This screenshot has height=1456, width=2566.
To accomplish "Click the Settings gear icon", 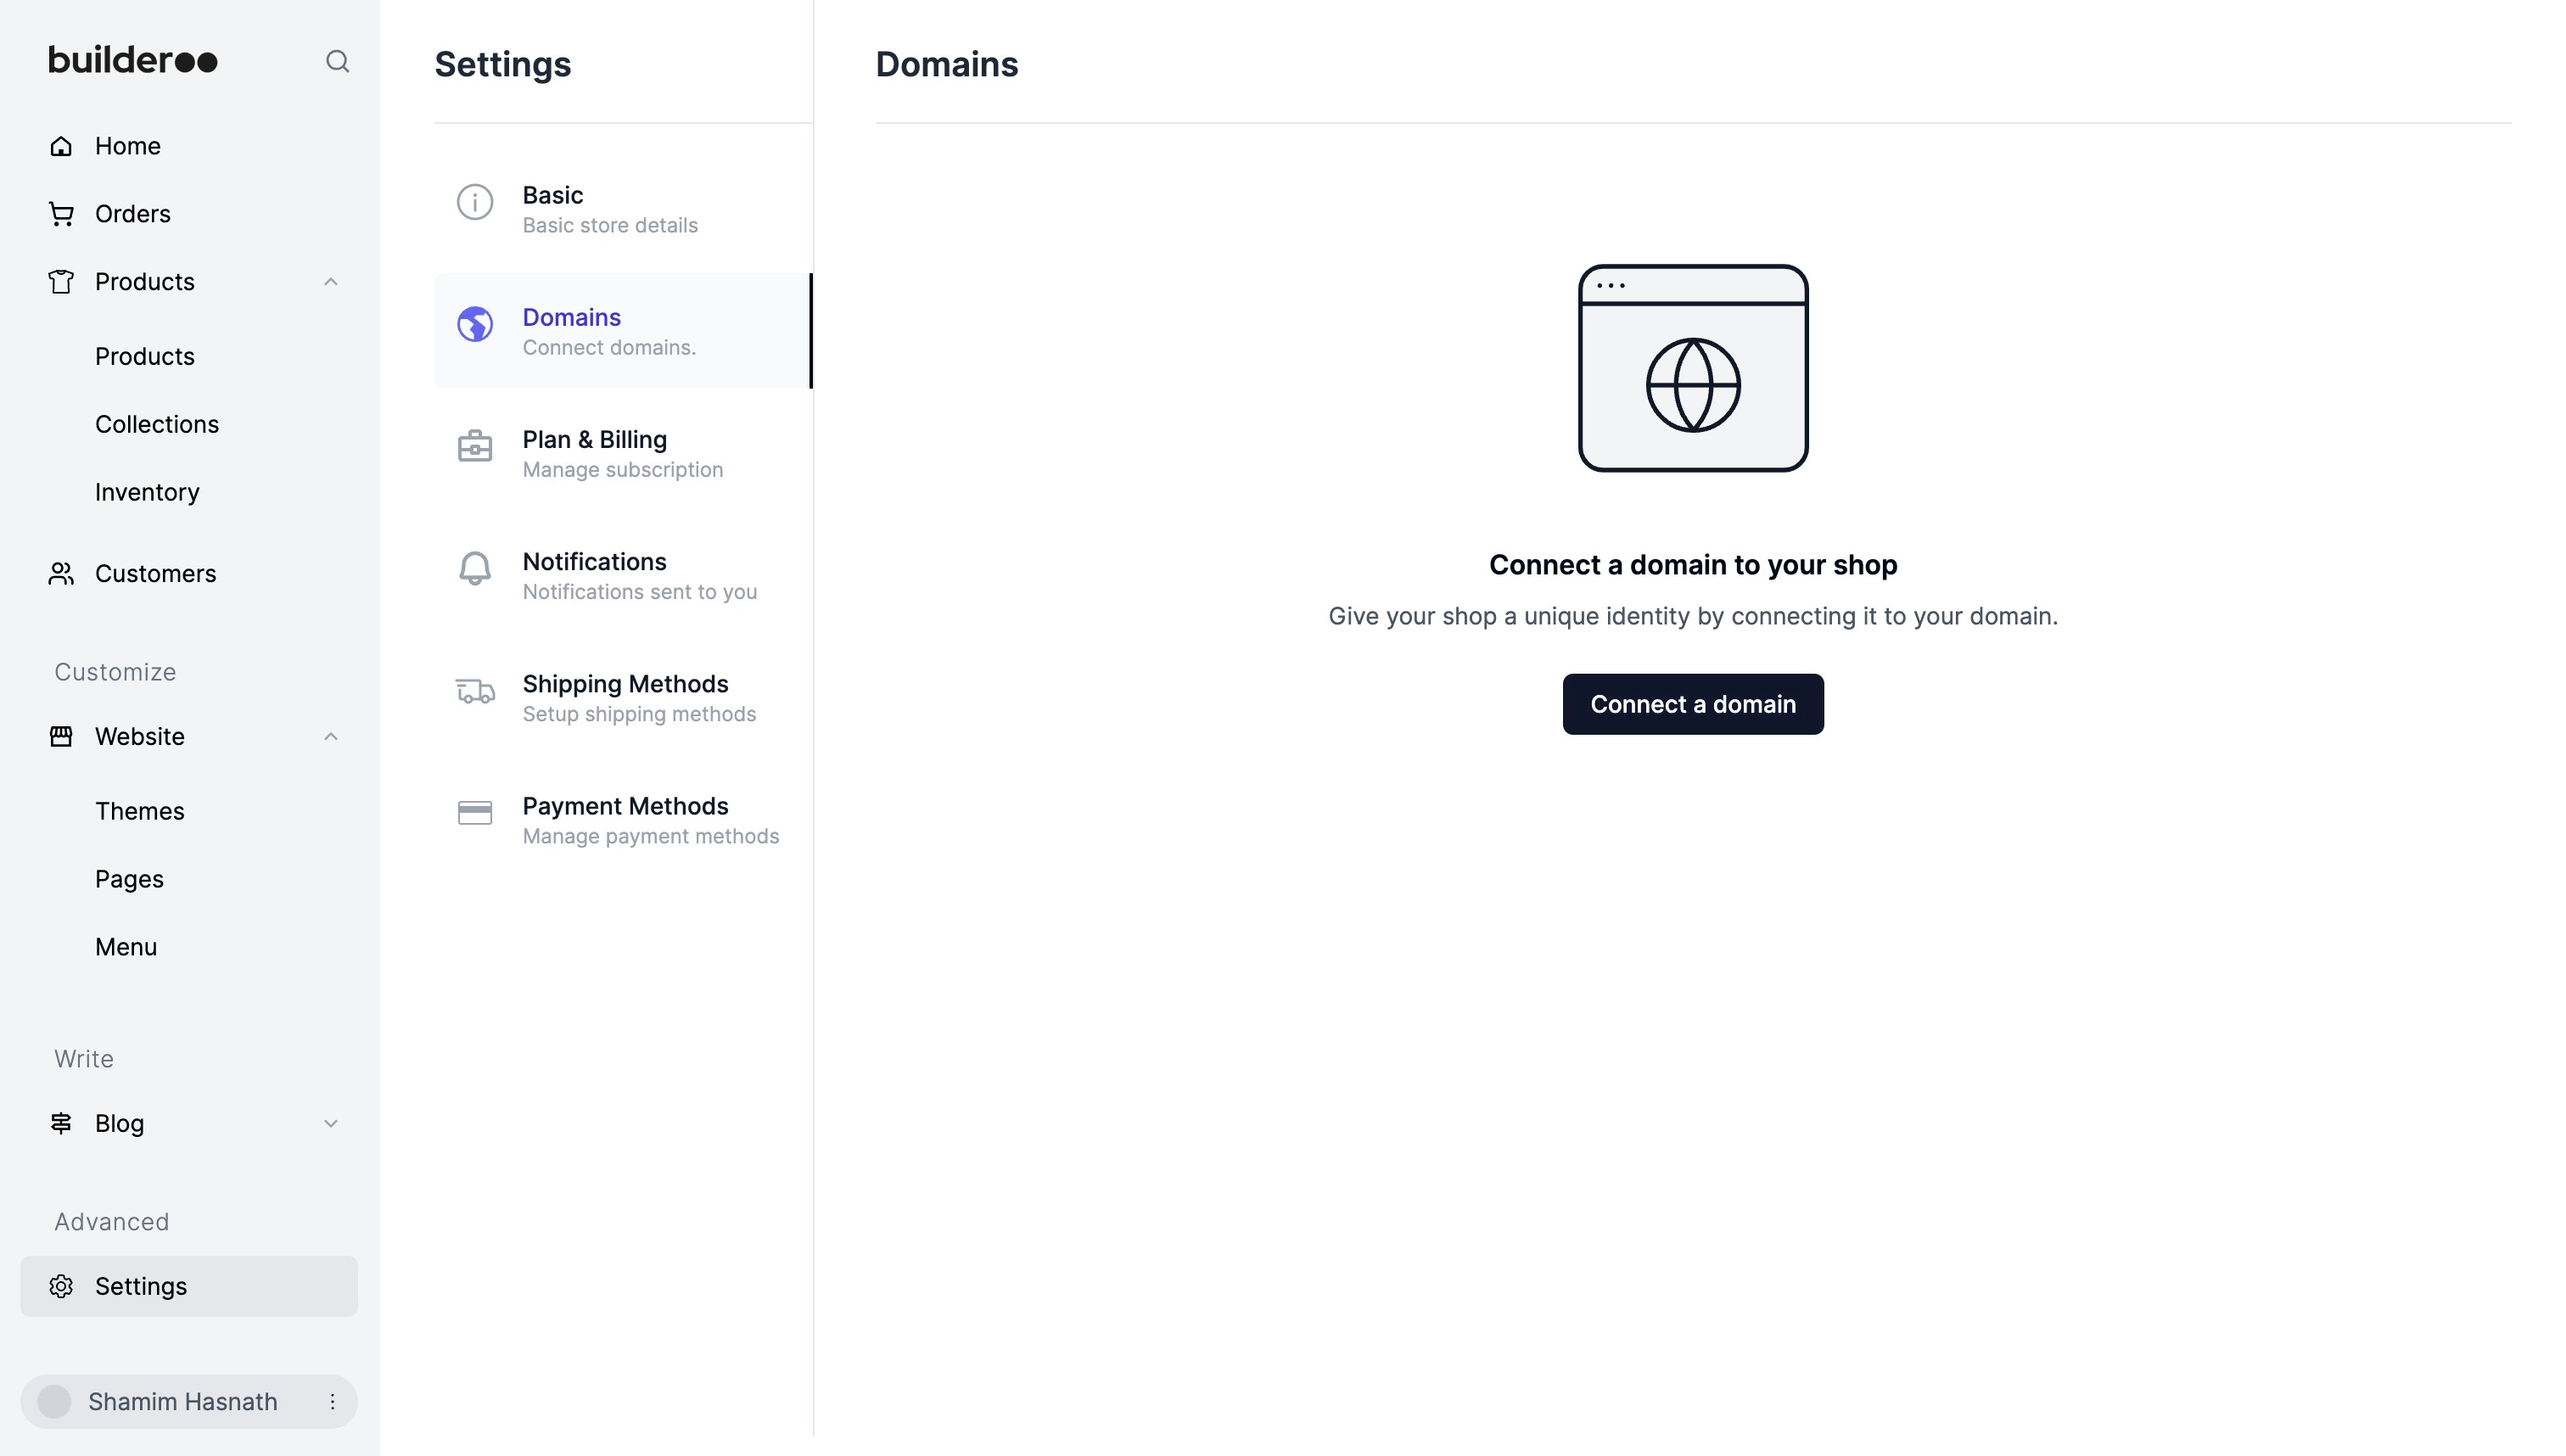I will point(61,1286).
